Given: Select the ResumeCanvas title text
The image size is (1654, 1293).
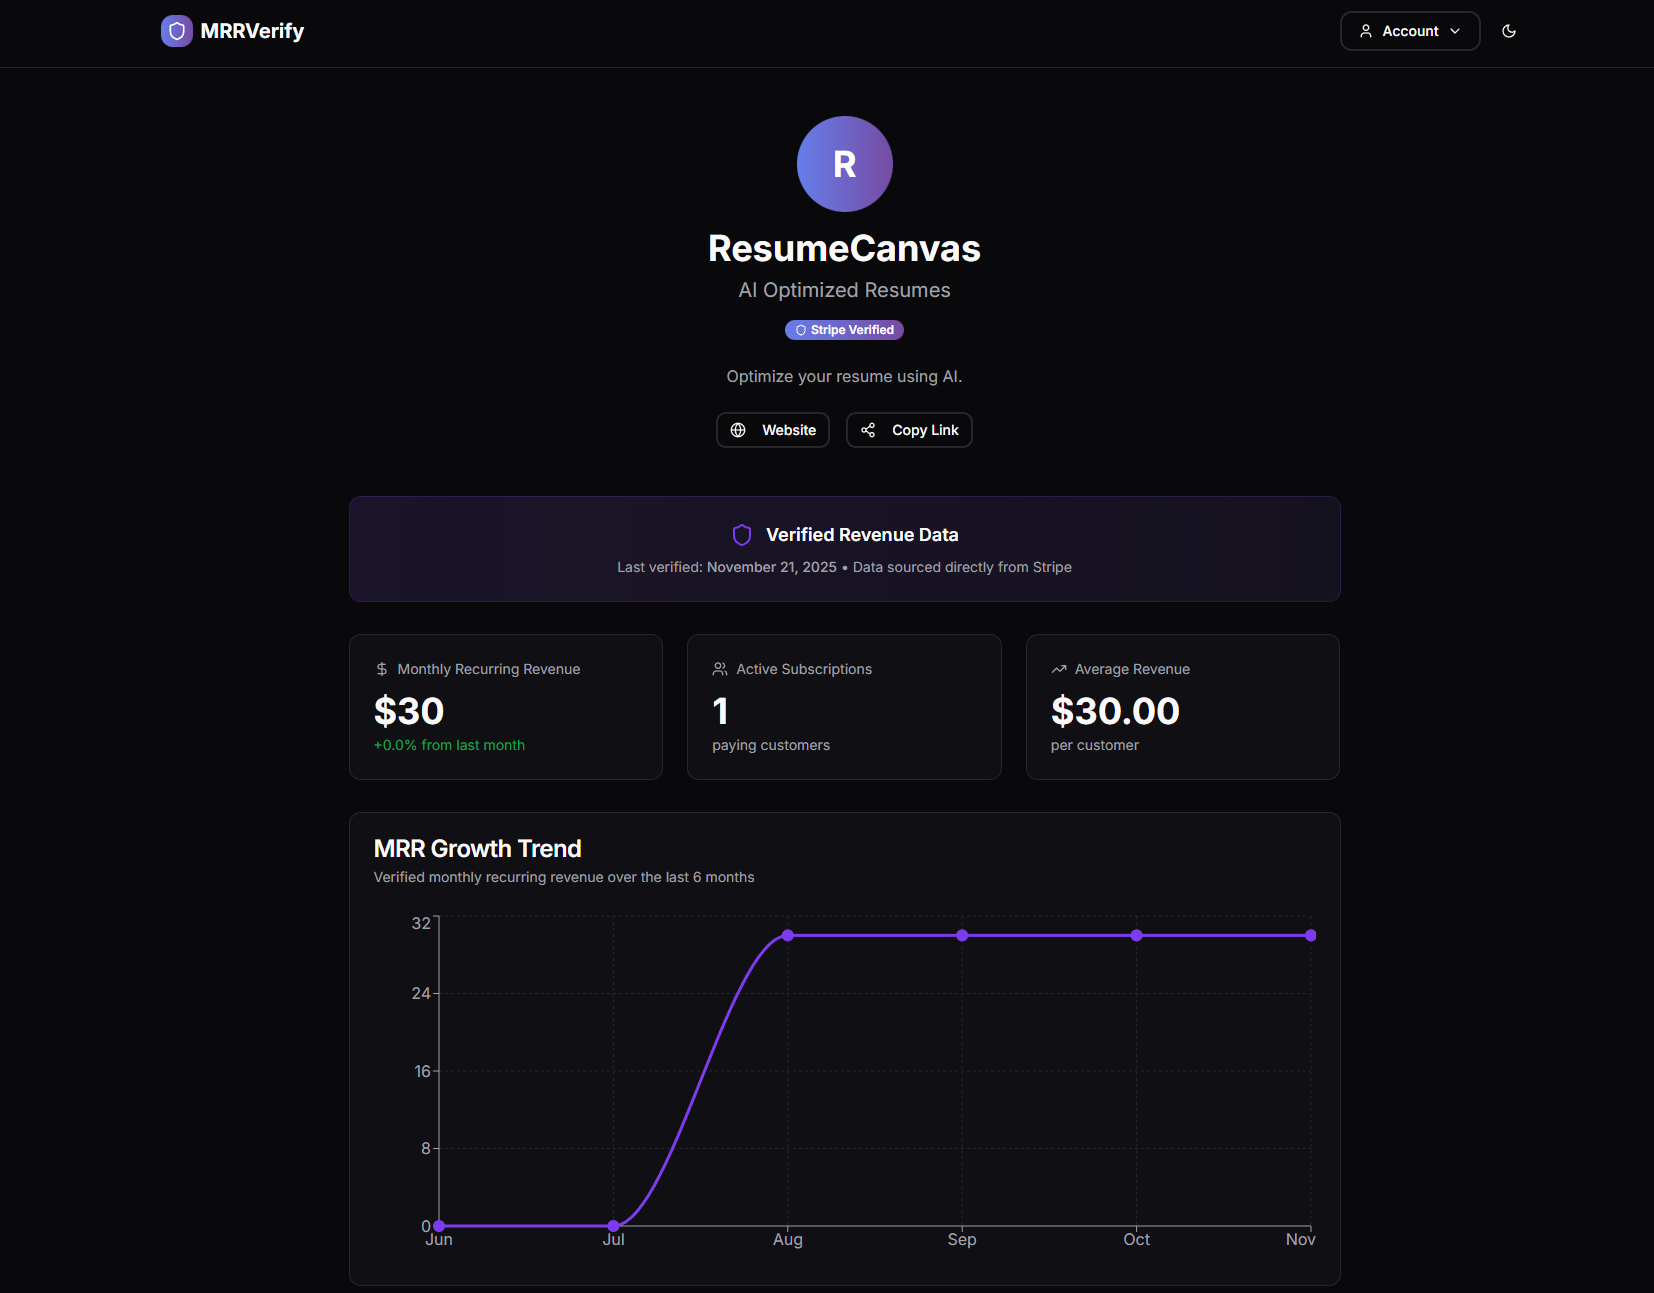Looking at the screenshot, I should point(845,249).
